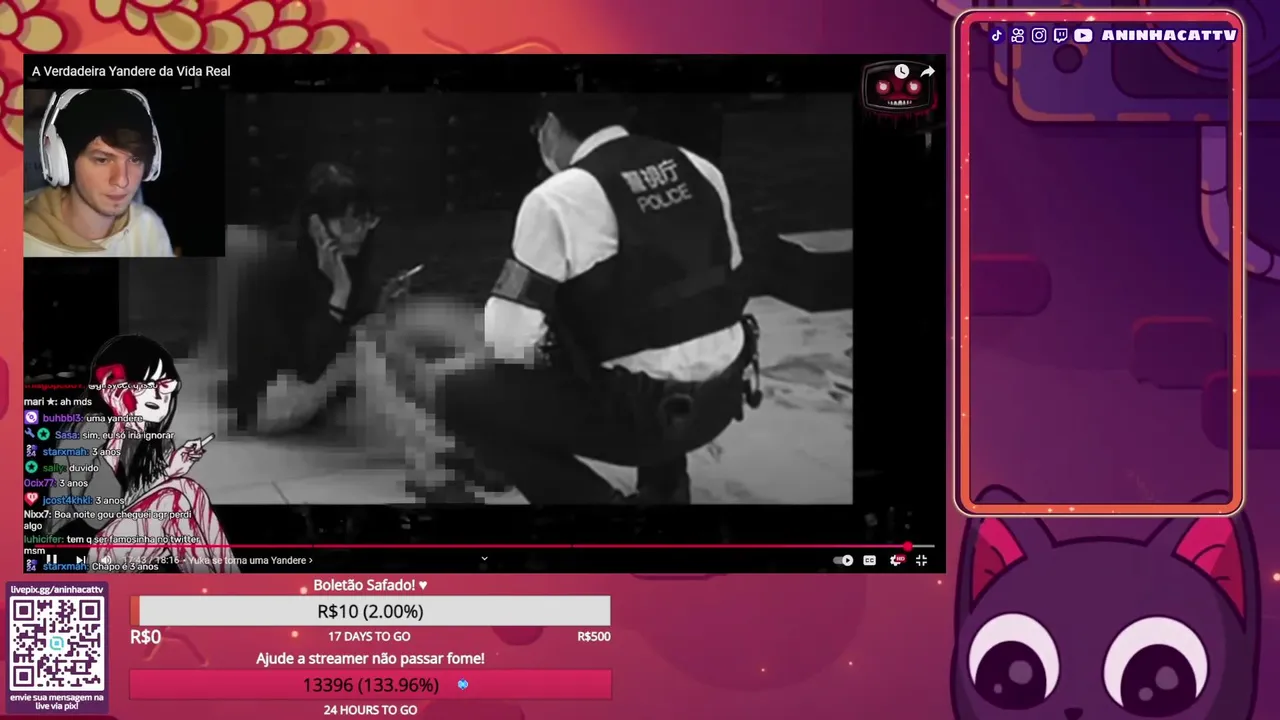
Task: Seek using the red progress bar
Action: (479, 546)
